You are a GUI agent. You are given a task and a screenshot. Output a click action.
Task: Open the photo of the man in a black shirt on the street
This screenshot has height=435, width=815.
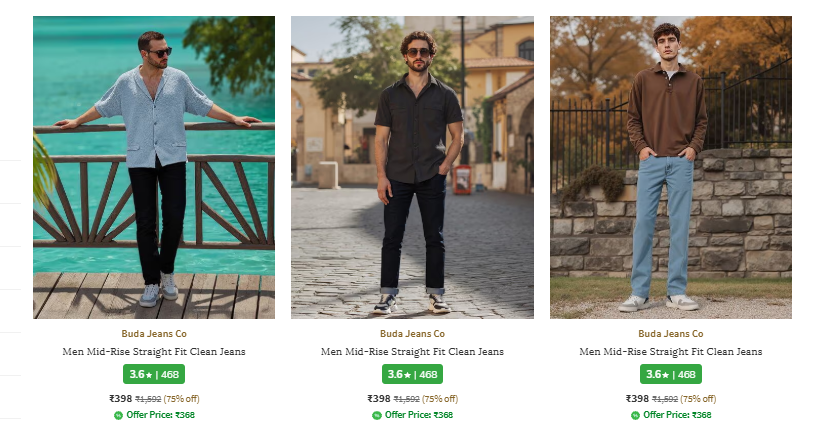[x=412, y=167]
